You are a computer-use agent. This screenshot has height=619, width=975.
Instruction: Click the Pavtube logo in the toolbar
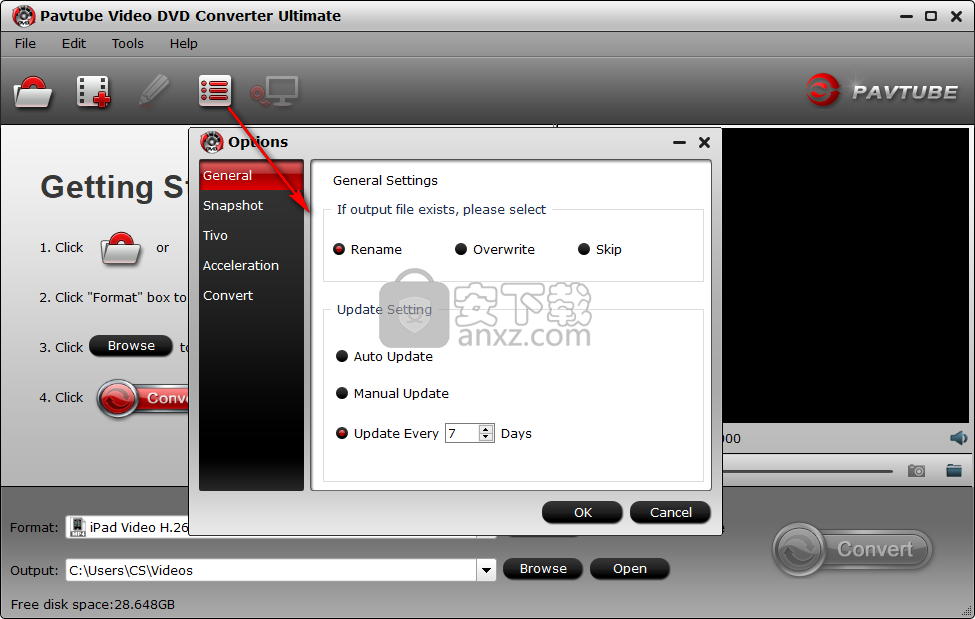[882, 91]
